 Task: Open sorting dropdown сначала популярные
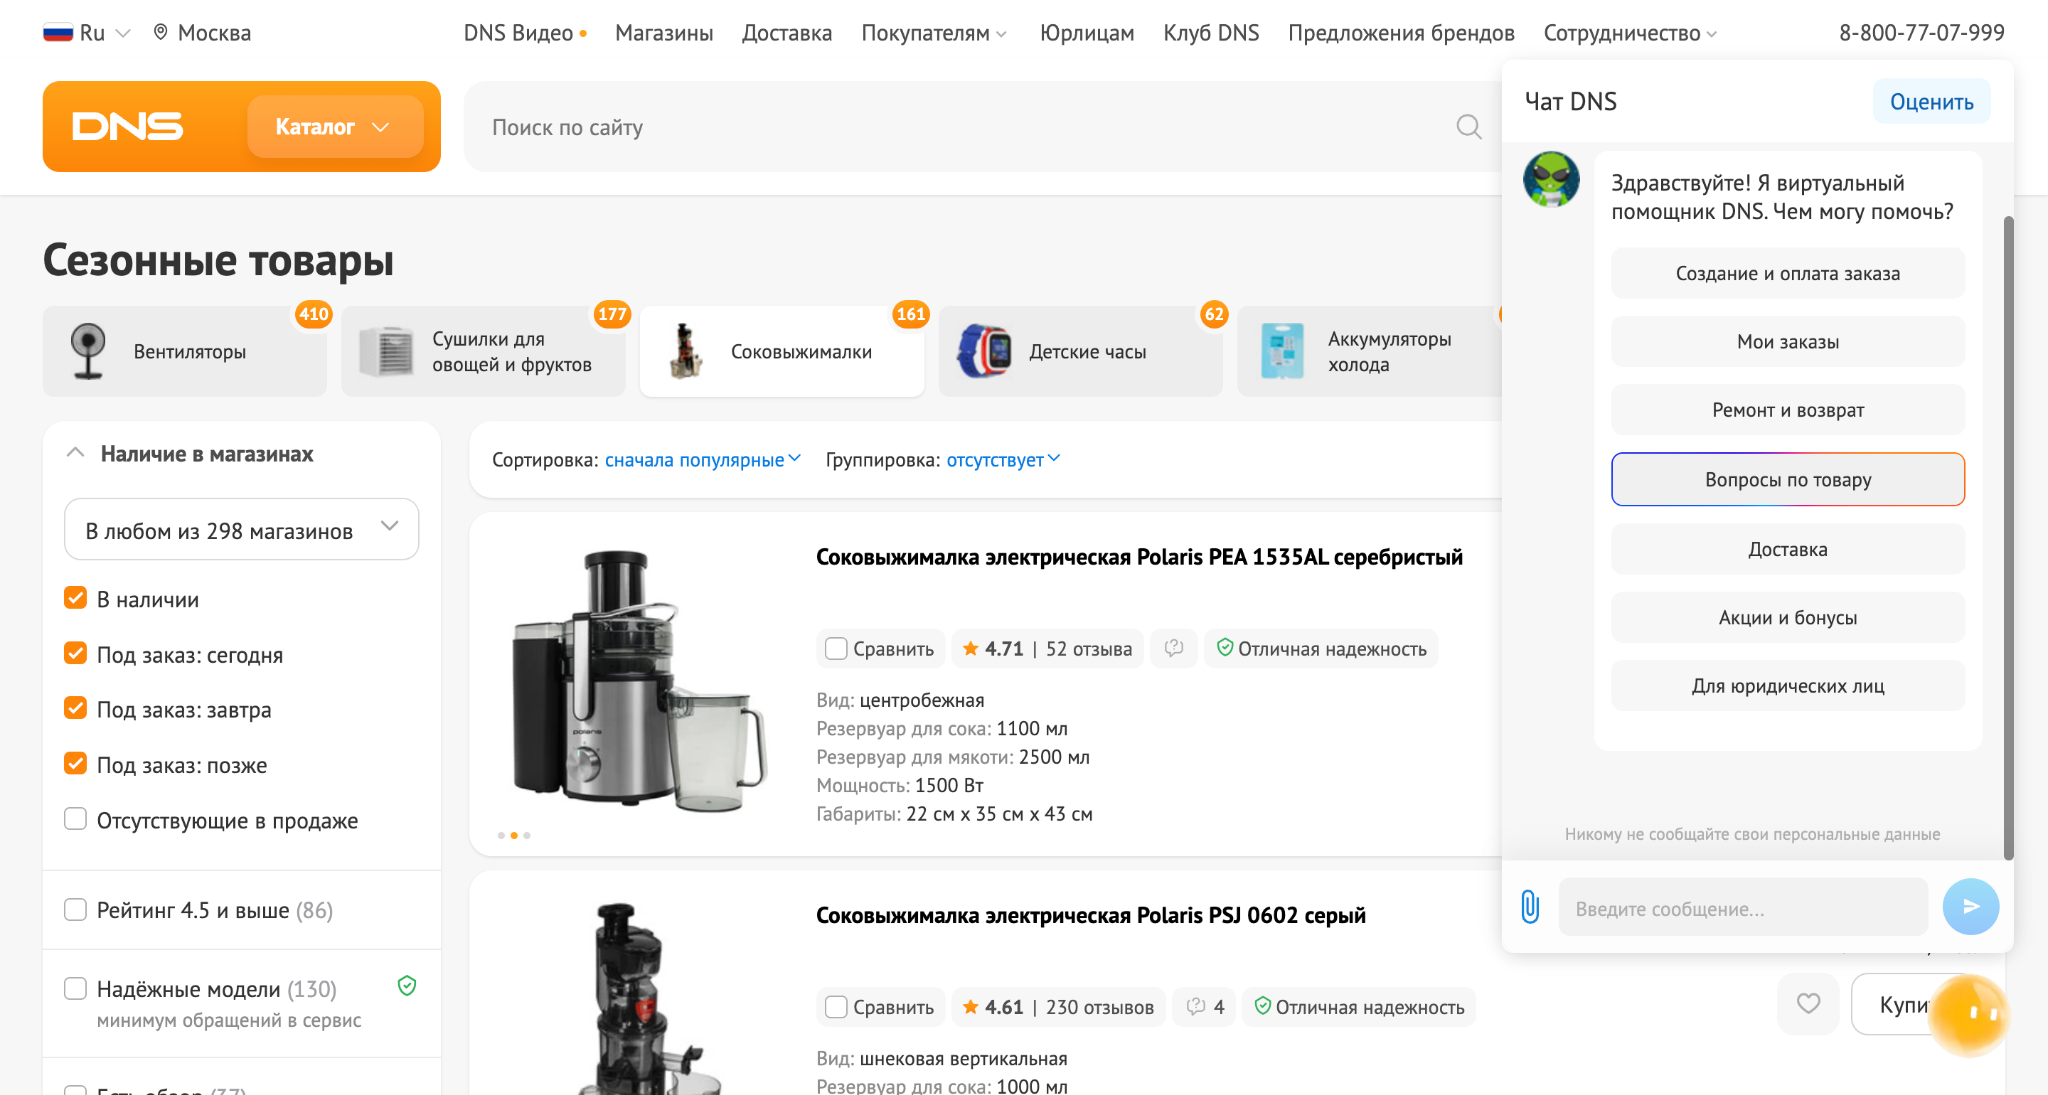click(x=703, y=460)
